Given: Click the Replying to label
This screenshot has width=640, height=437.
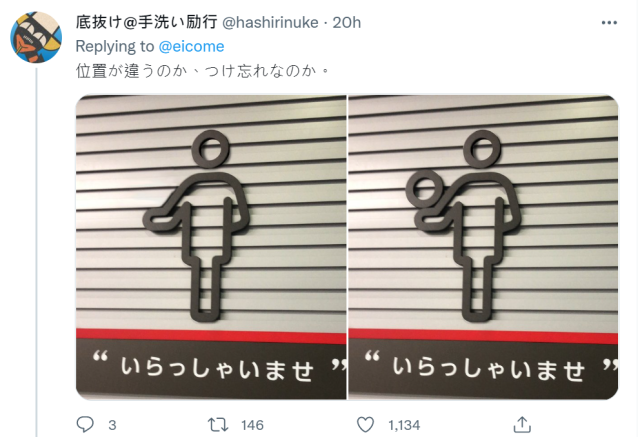Looking at the screenshot, I should [115, 47].
